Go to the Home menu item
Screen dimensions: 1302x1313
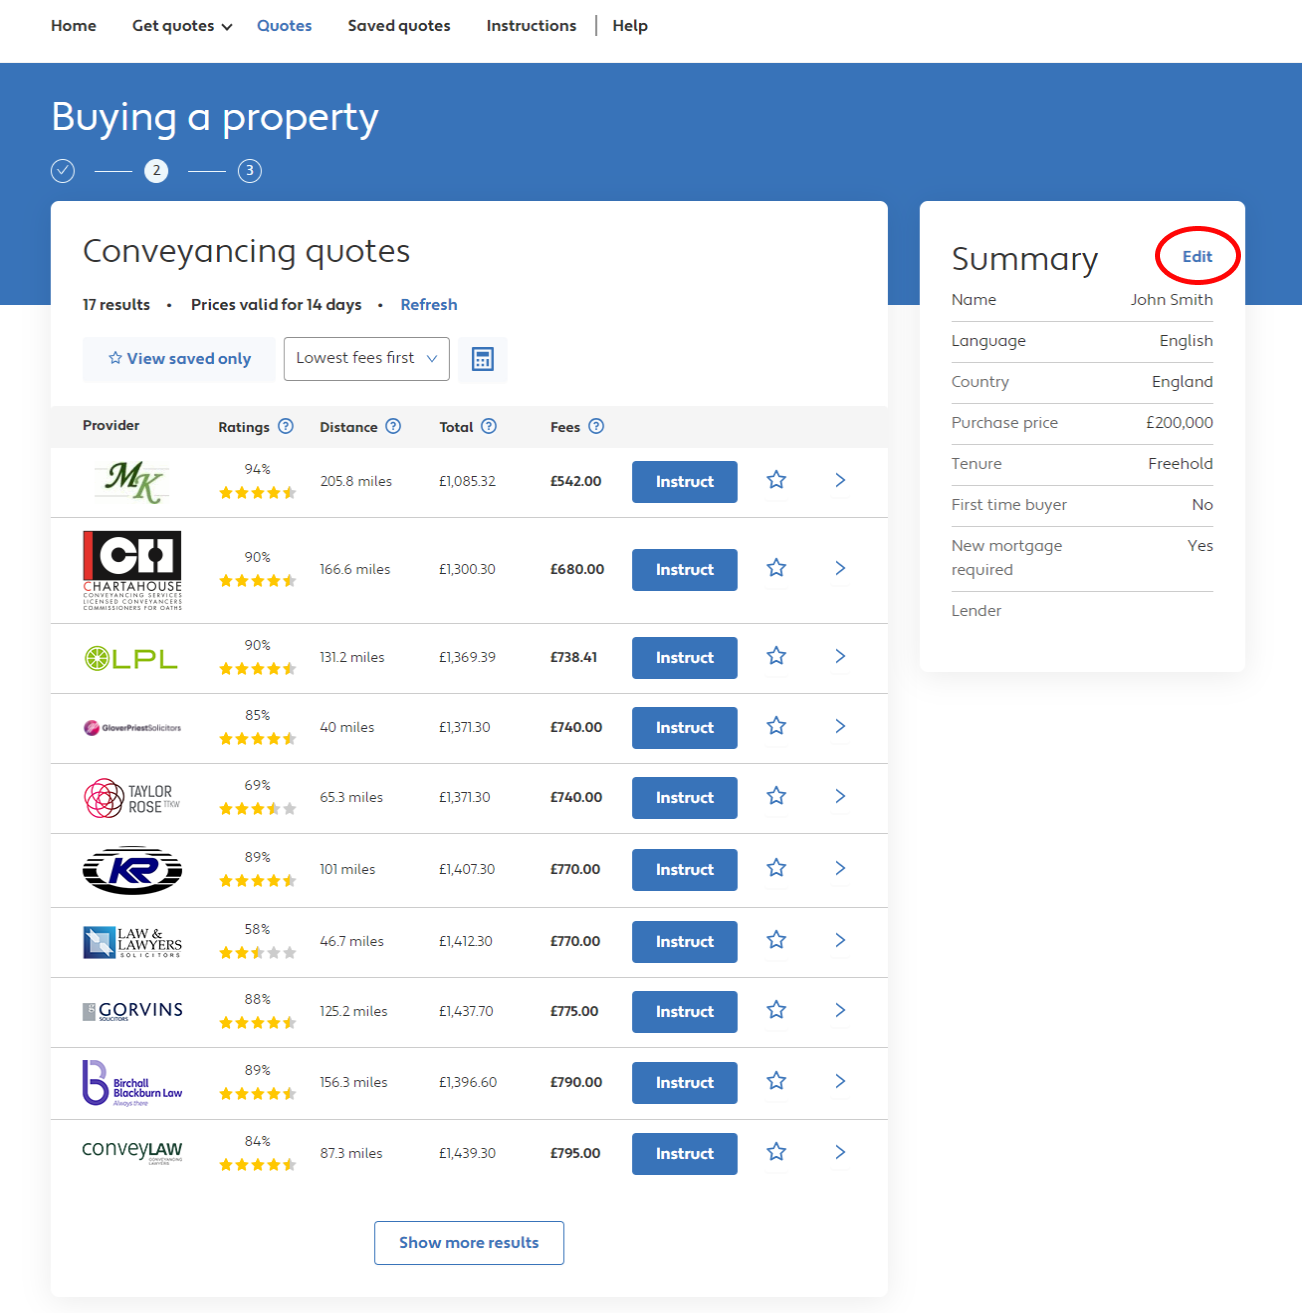coord(74,26)
